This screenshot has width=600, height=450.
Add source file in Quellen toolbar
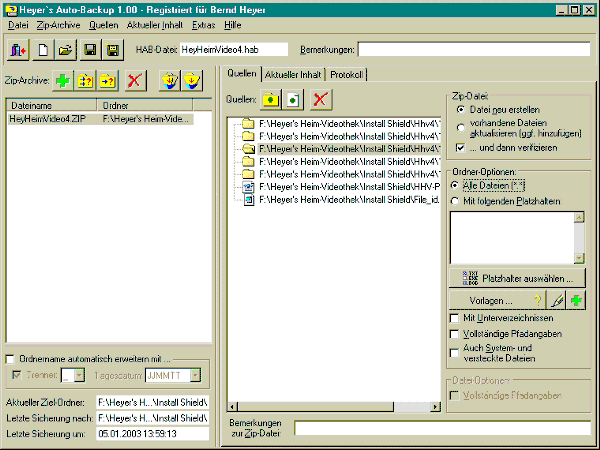coord(291,99)
